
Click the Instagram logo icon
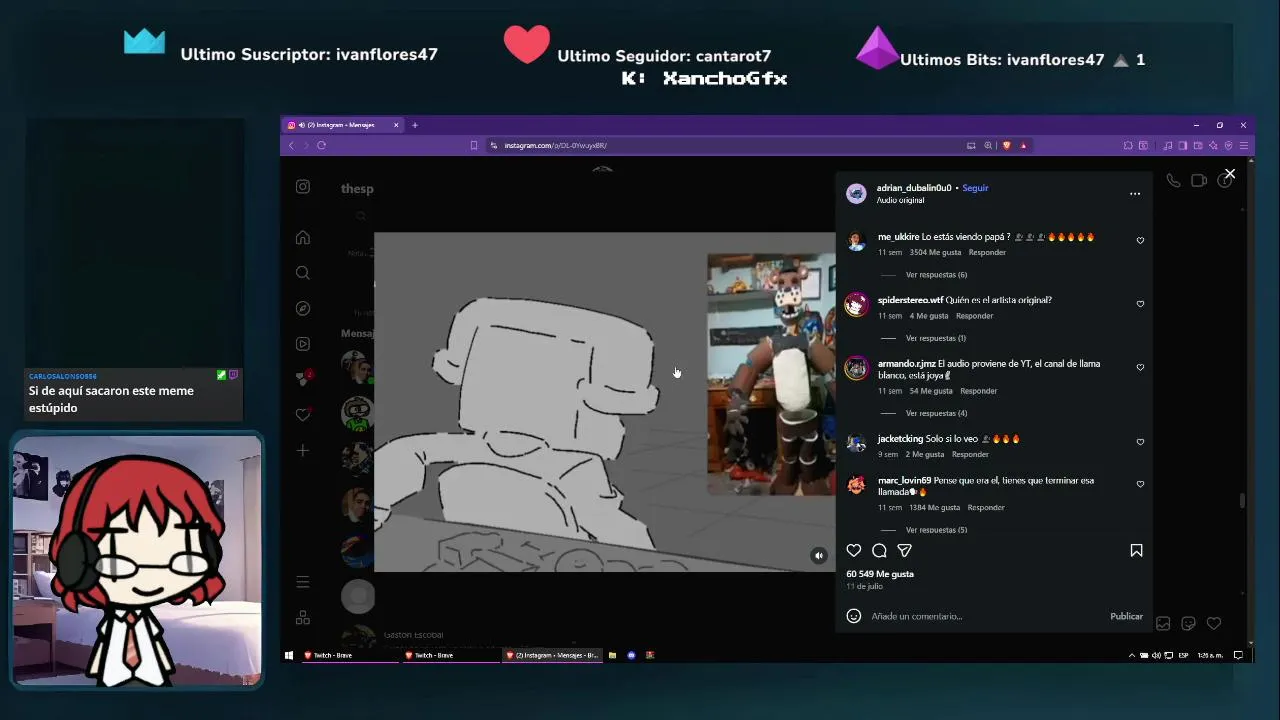303,187
